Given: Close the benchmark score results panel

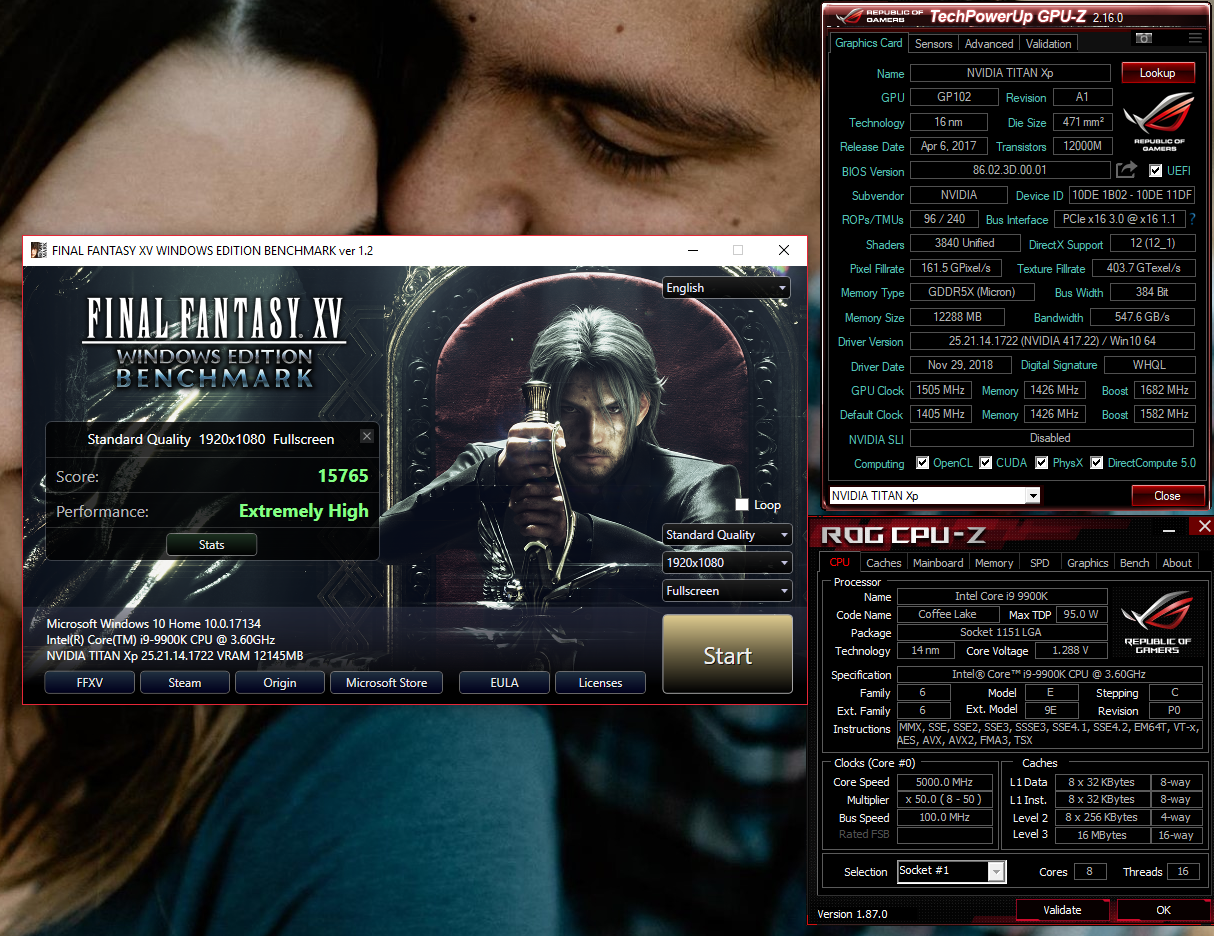Looking at the screenshot, I should tap(367, 436).
